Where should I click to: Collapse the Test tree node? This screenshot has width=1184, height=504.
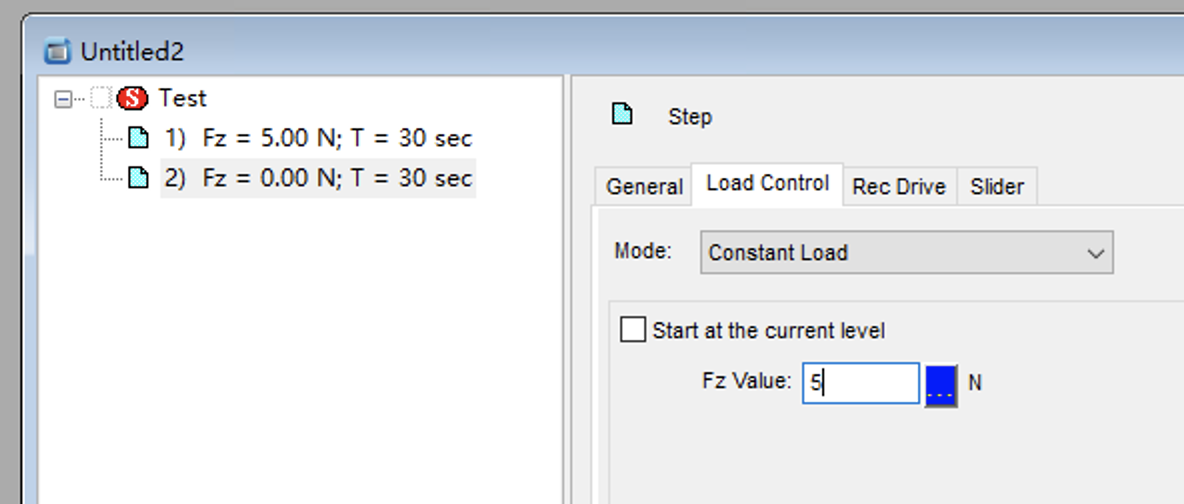[63, 99]
